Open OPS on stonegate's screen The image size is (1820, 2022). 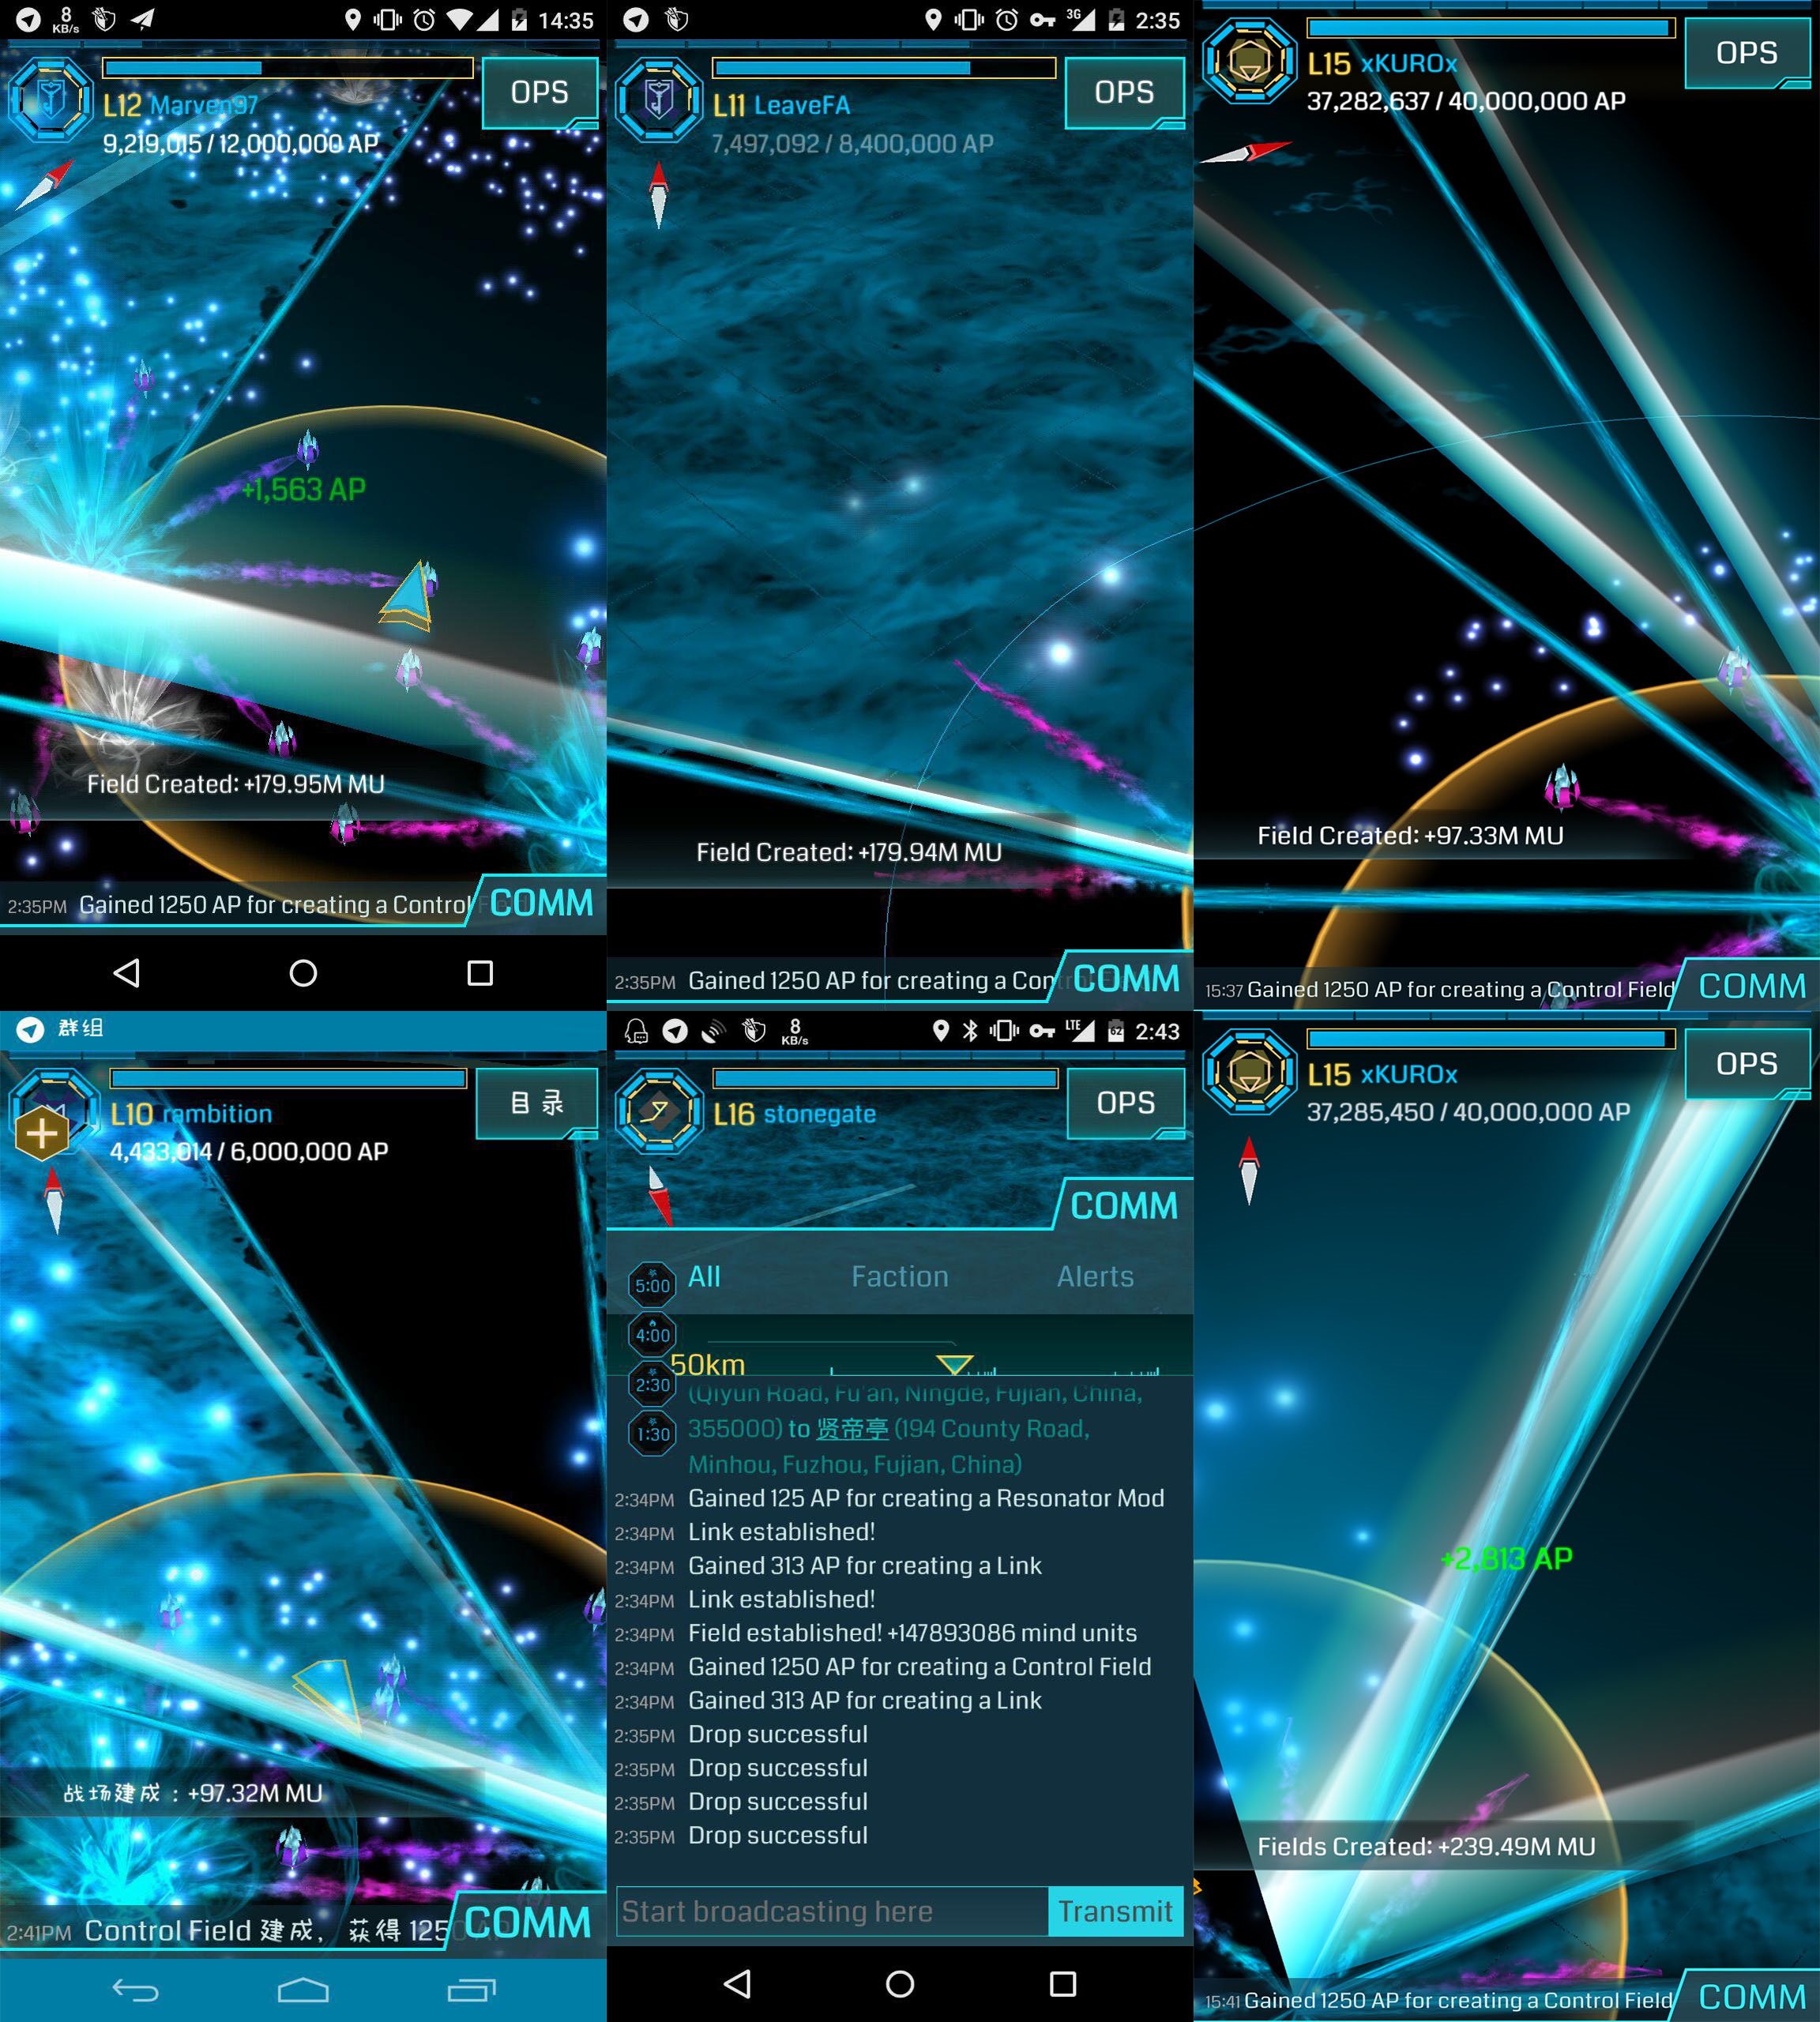1126,1103
